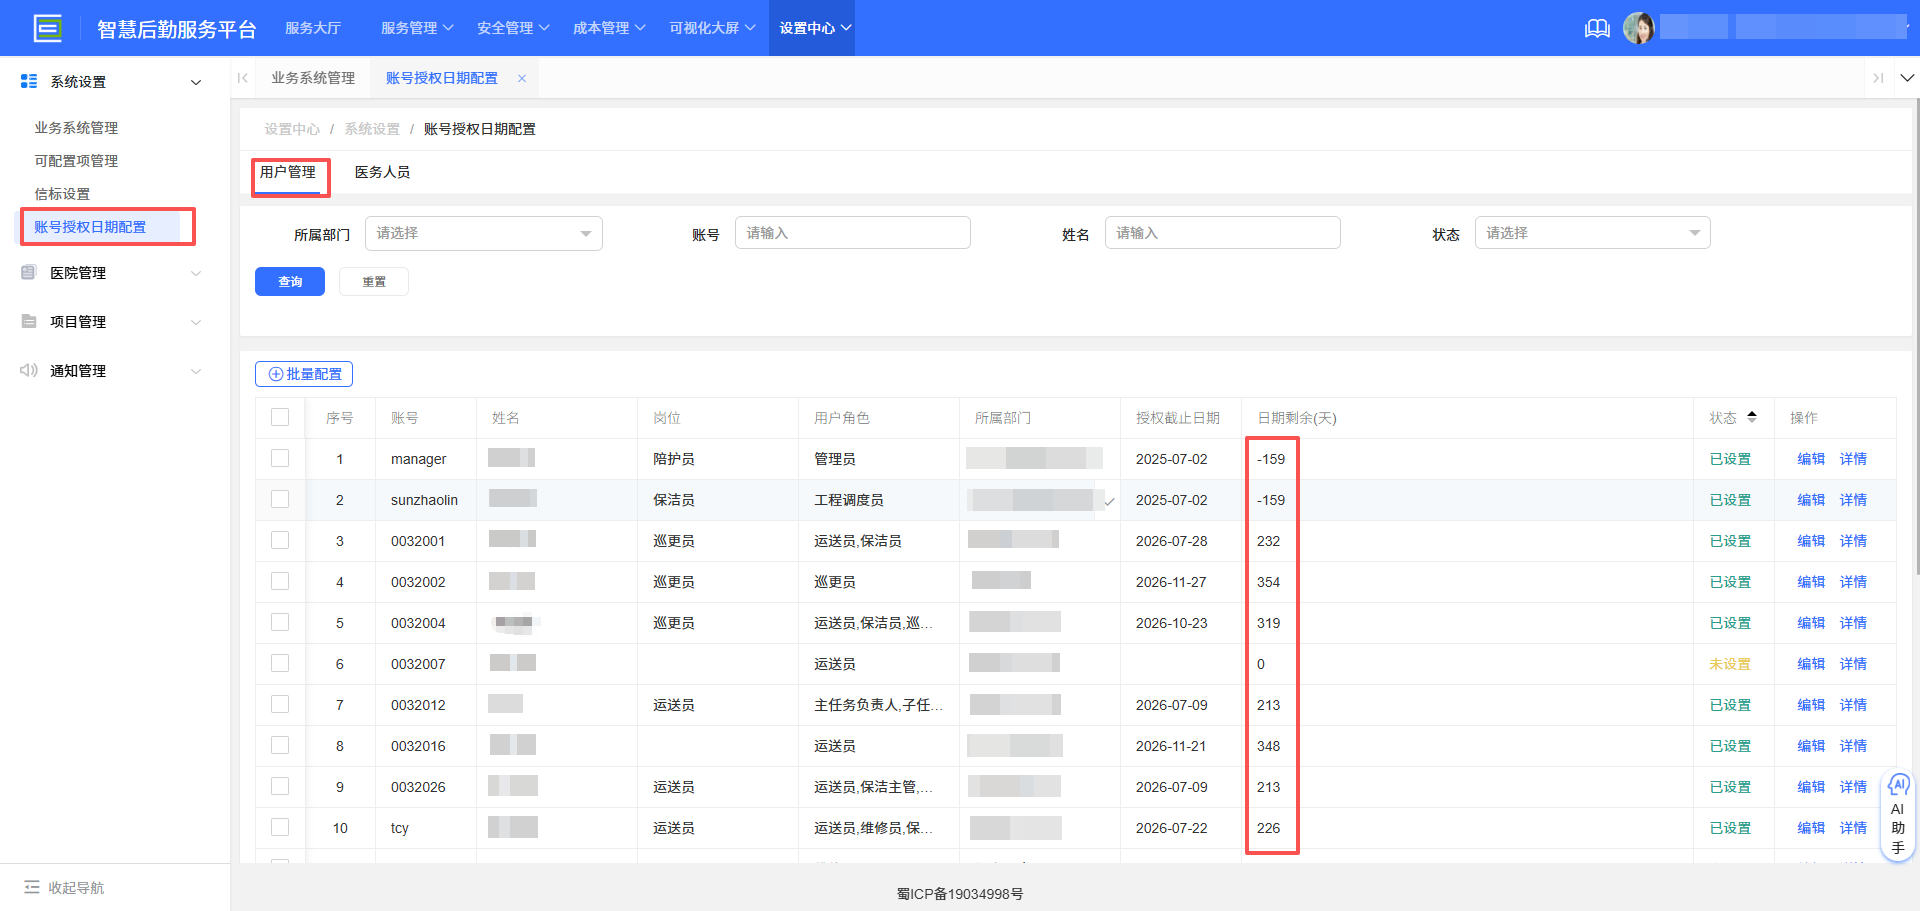
Task: Click the 查询 search button
Action: (289, 281)
